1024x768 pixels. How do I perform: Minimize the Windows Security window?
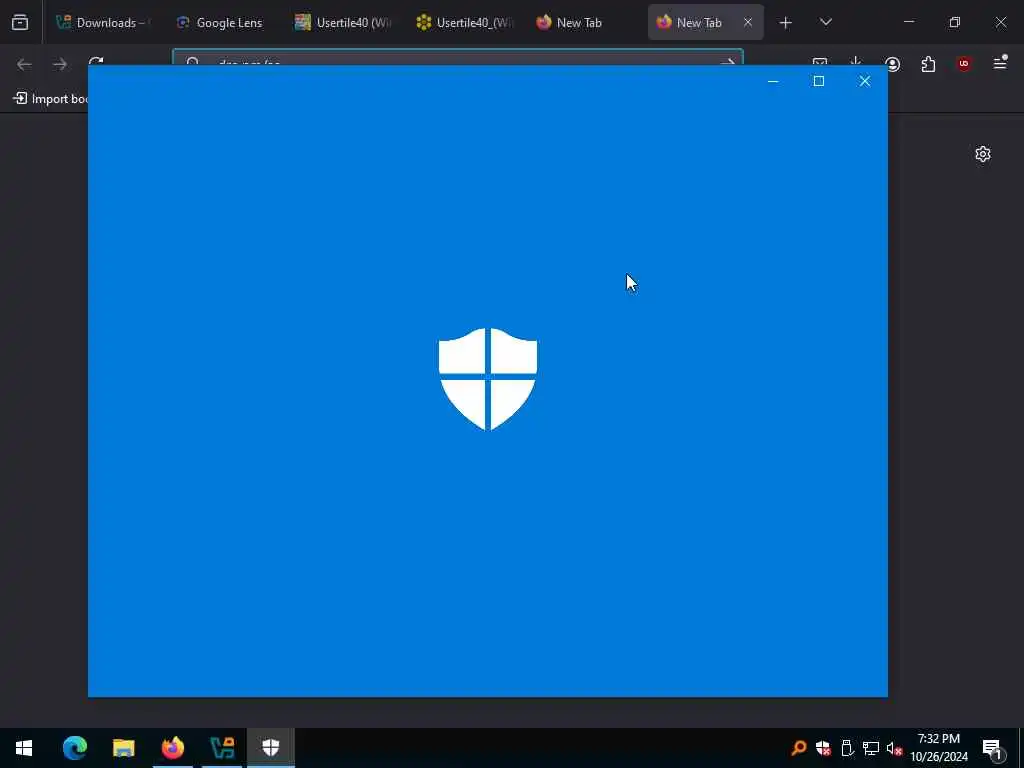coord(773,81)
